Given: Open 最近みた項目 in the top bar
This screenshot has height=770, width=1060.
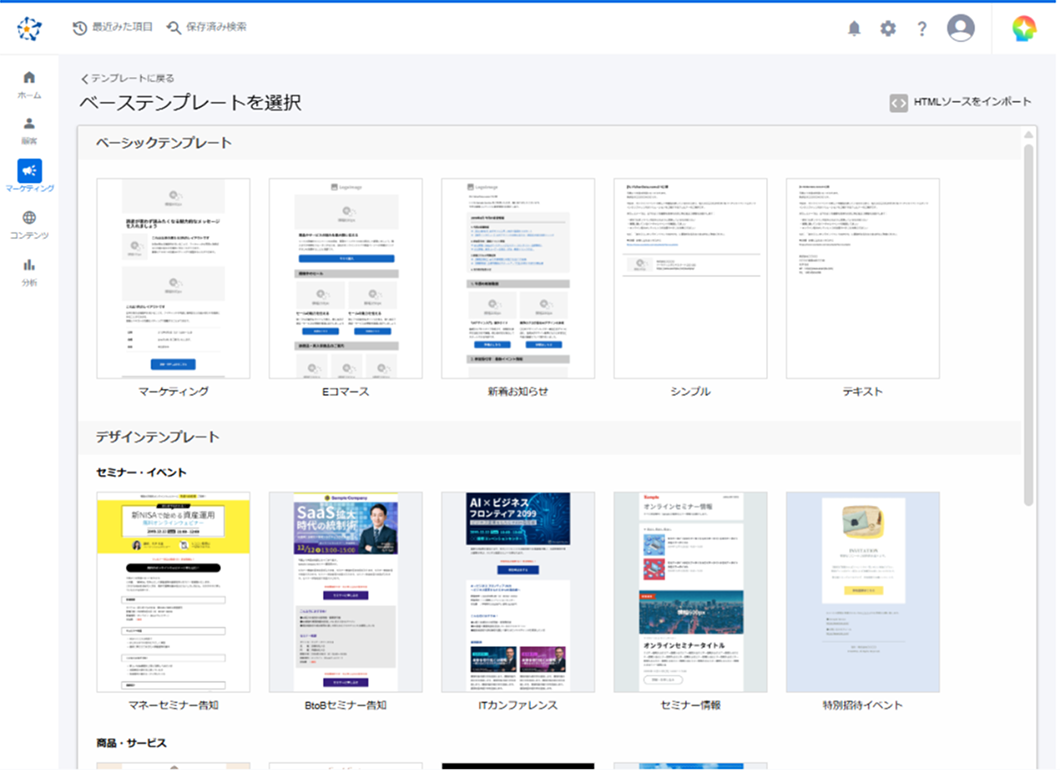Looking at the screenshot, I should [x=107, y=28].
